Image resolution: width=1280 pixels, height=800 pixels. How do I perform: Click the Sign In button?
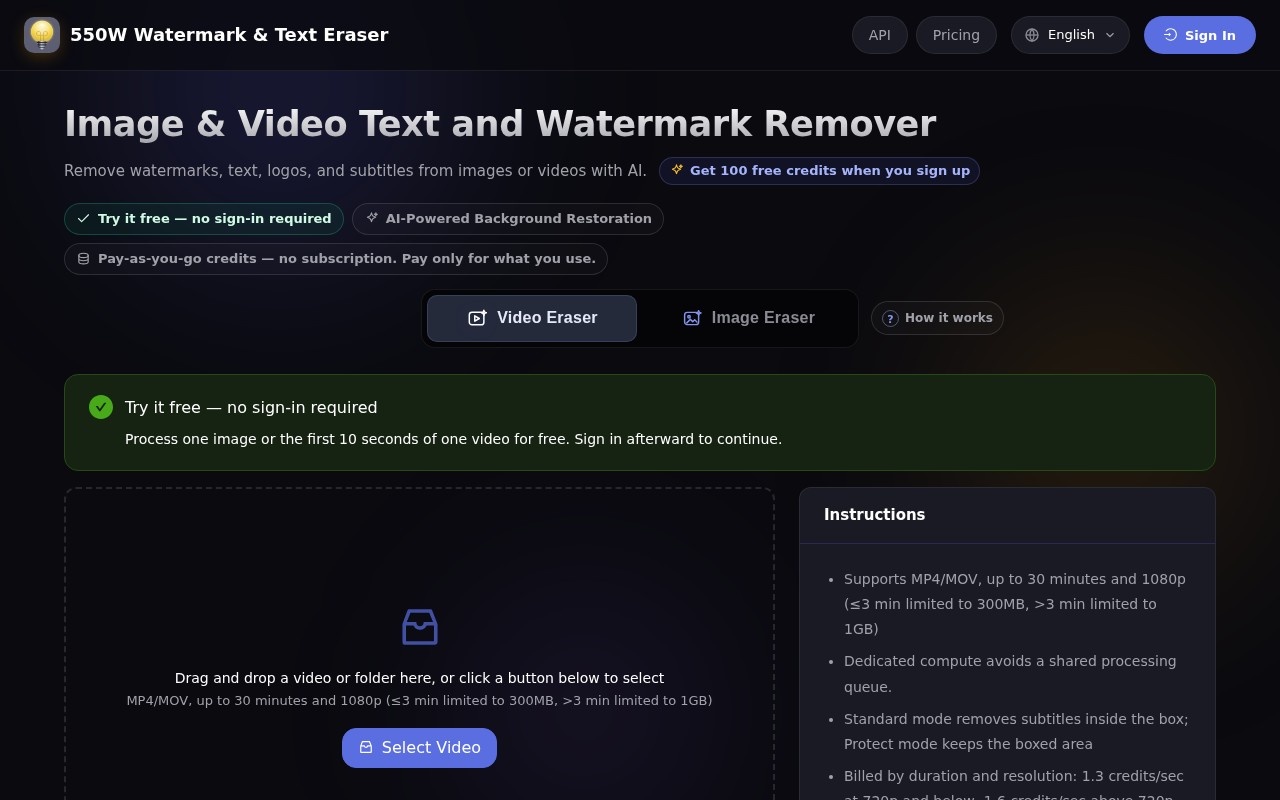pos(1200,35)
